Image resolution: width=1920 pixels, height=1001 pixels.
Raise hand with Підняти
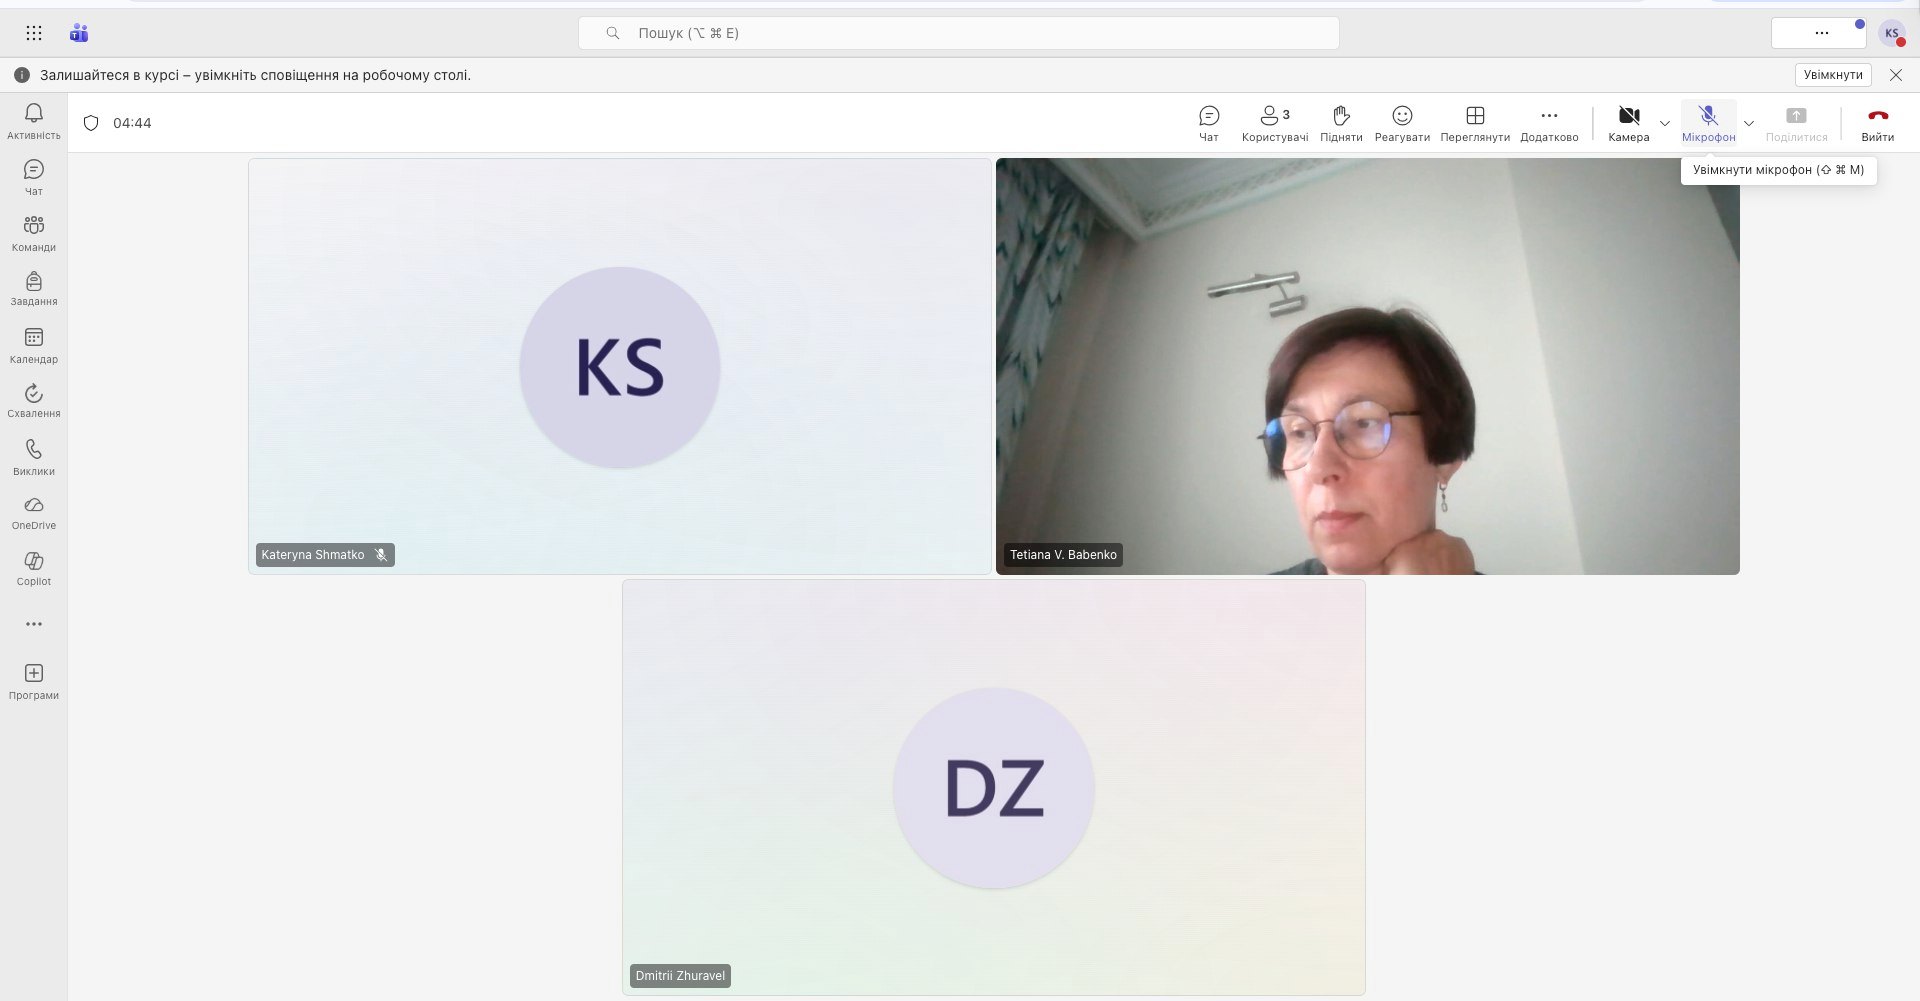[1341, 123]
